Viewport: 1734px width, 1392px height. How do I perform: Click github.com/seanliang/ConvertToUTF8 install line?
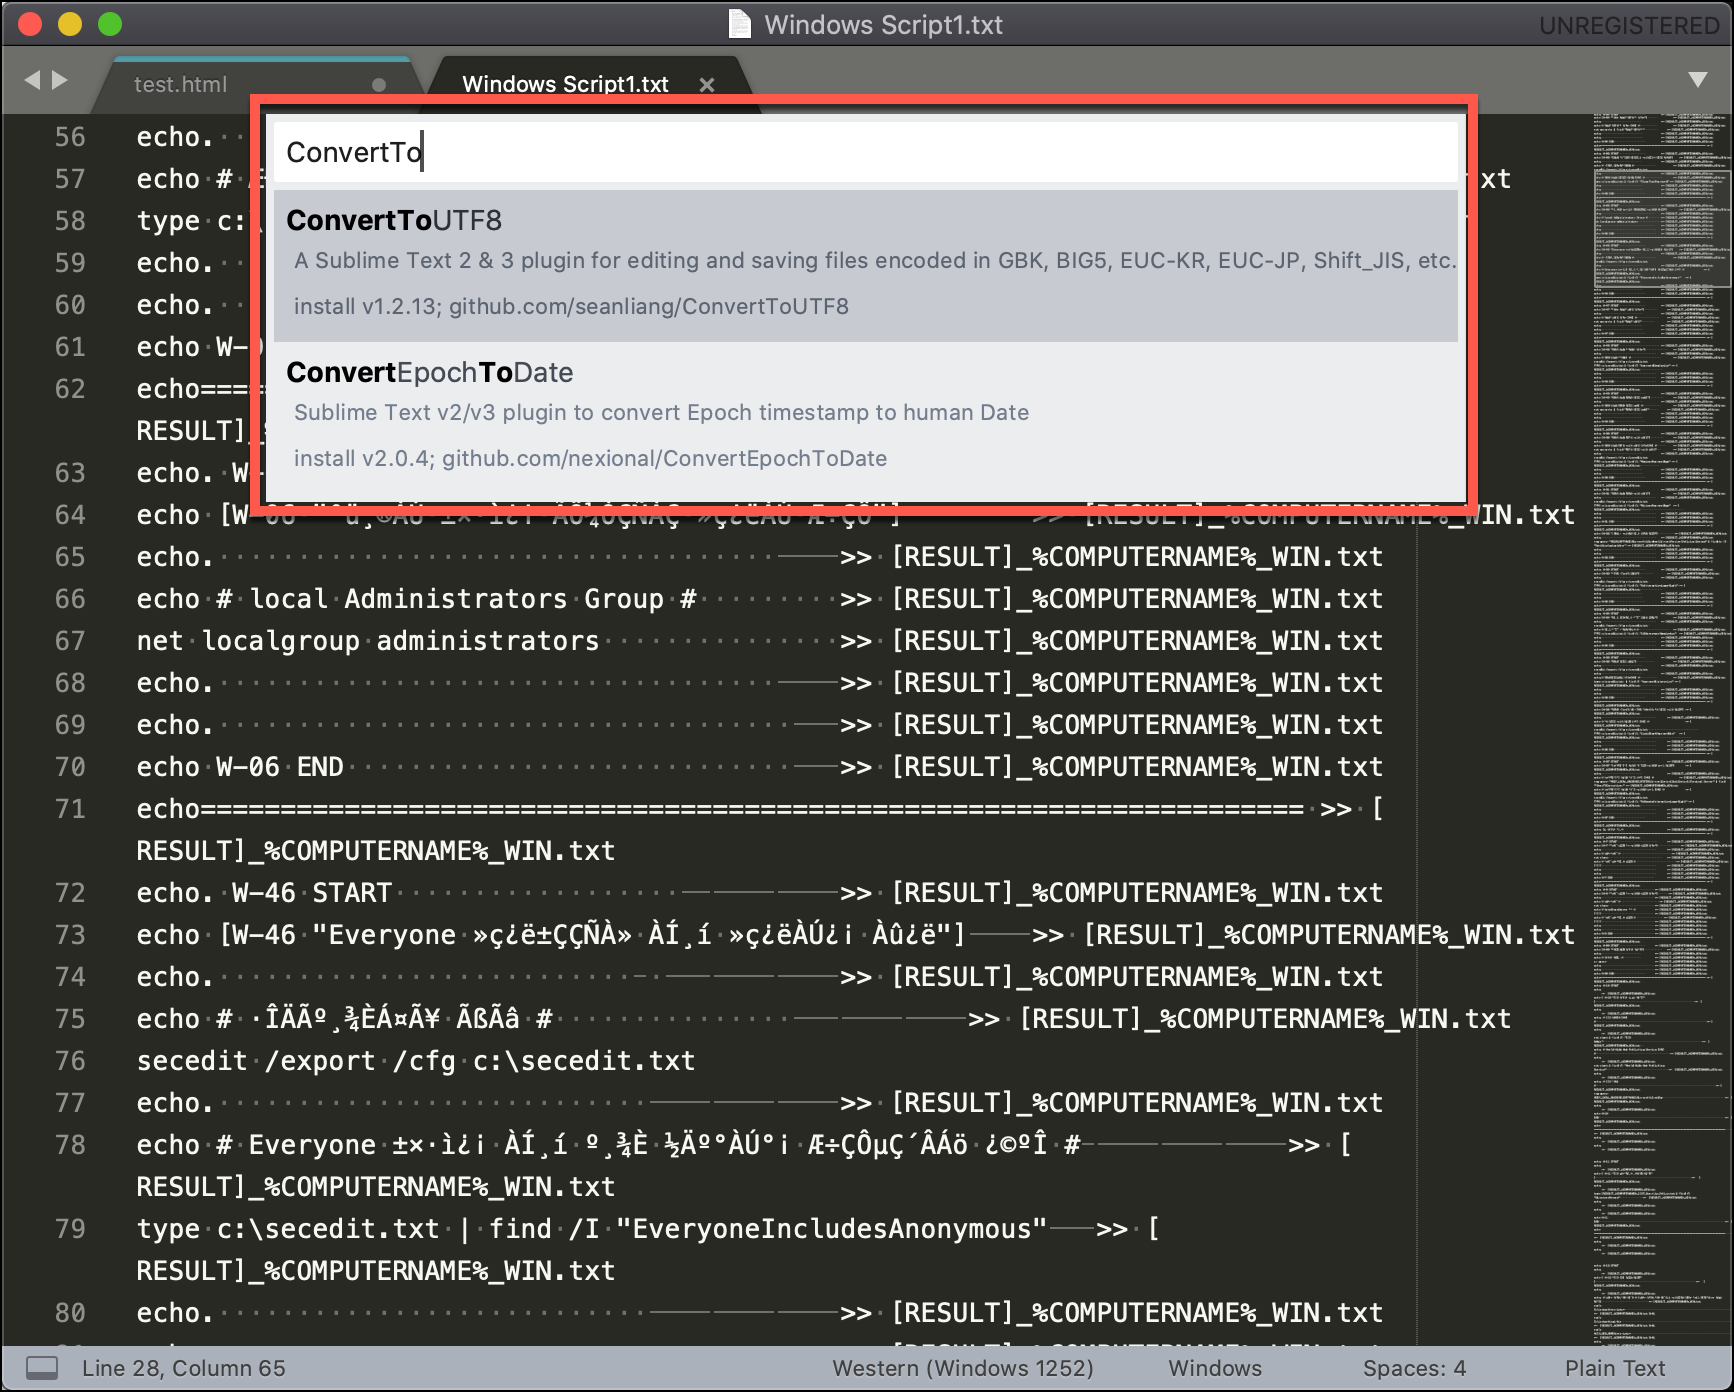tap(571, 306)
